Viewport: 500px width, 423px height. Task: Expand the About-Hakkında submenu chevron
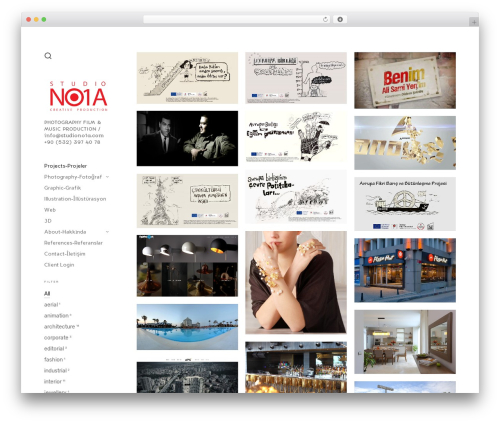coord(107,232)
